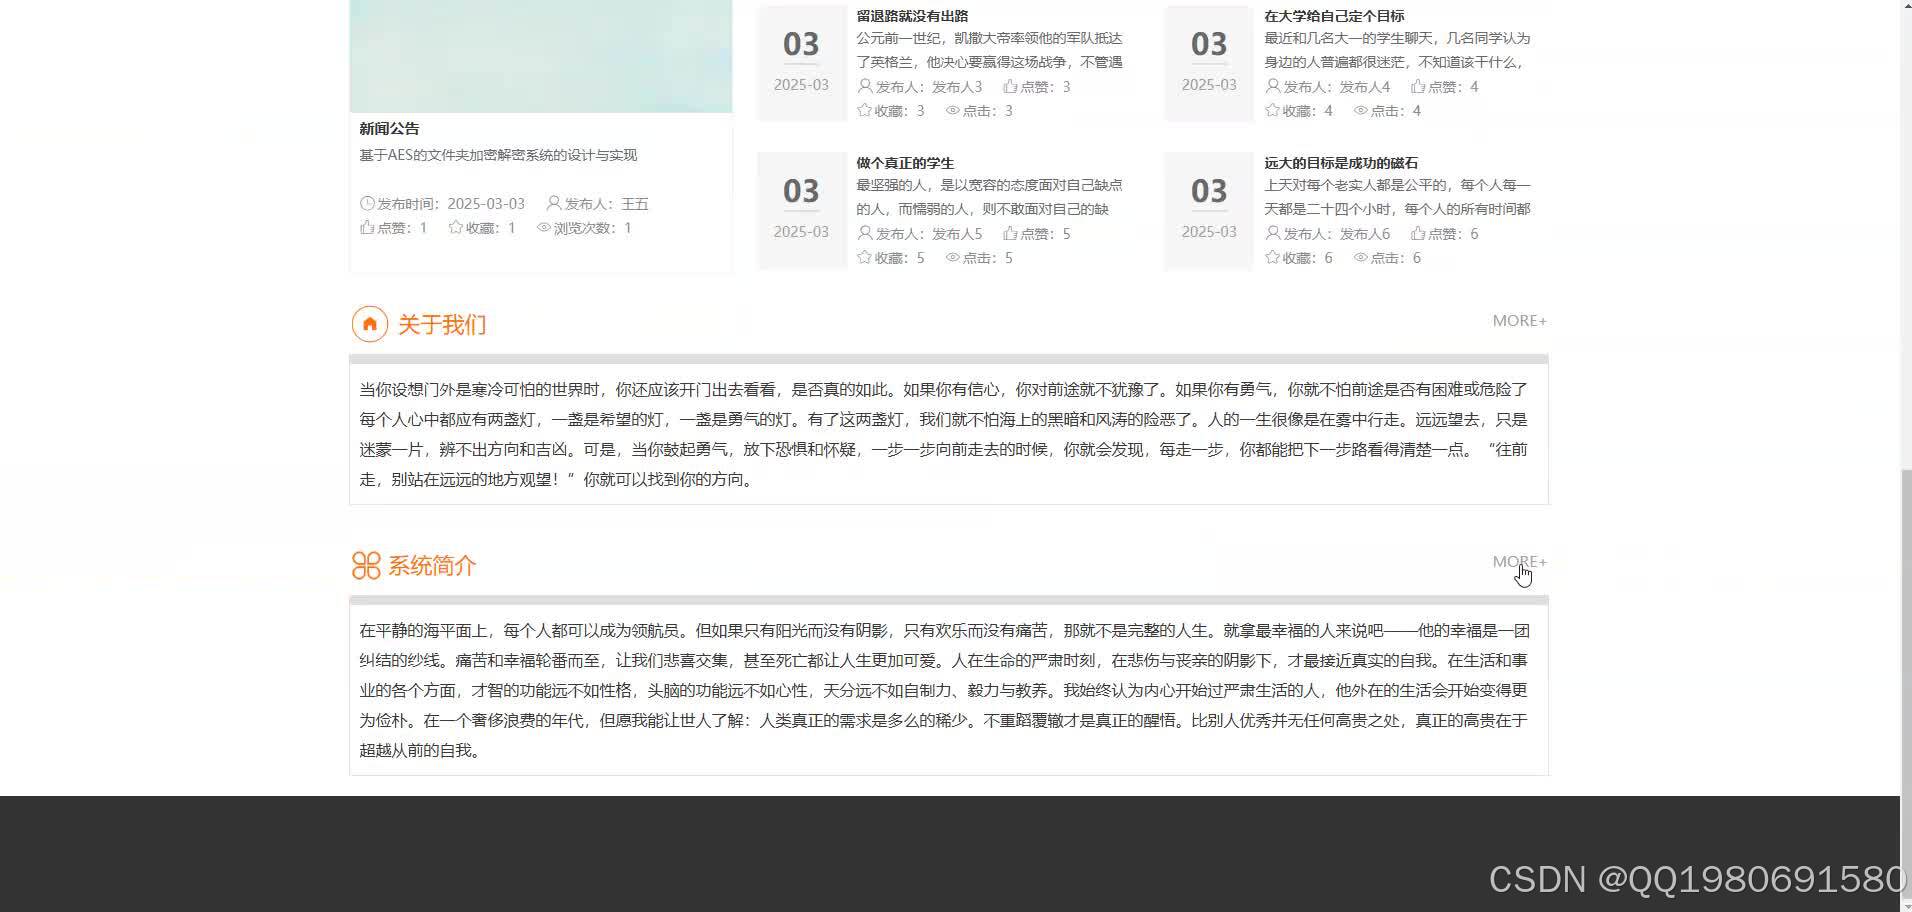Viewport: 1912px width, 912px height.
Task: Click the home icon beside 关于我们 heading
Action: (369, 323)
